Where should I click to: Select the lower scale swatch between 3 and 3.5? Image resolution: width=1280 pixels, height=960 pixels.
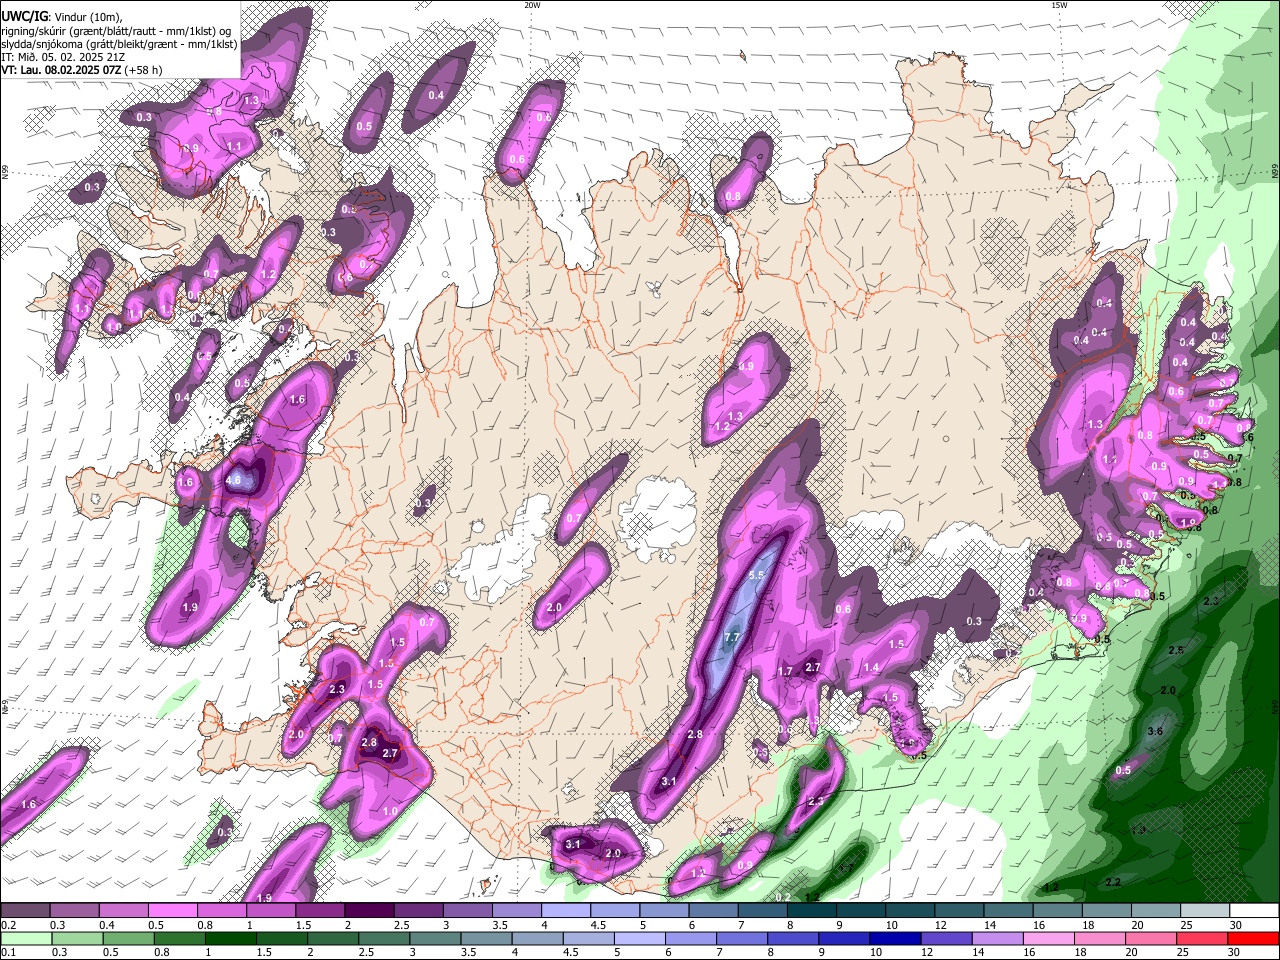click(436, 938)
